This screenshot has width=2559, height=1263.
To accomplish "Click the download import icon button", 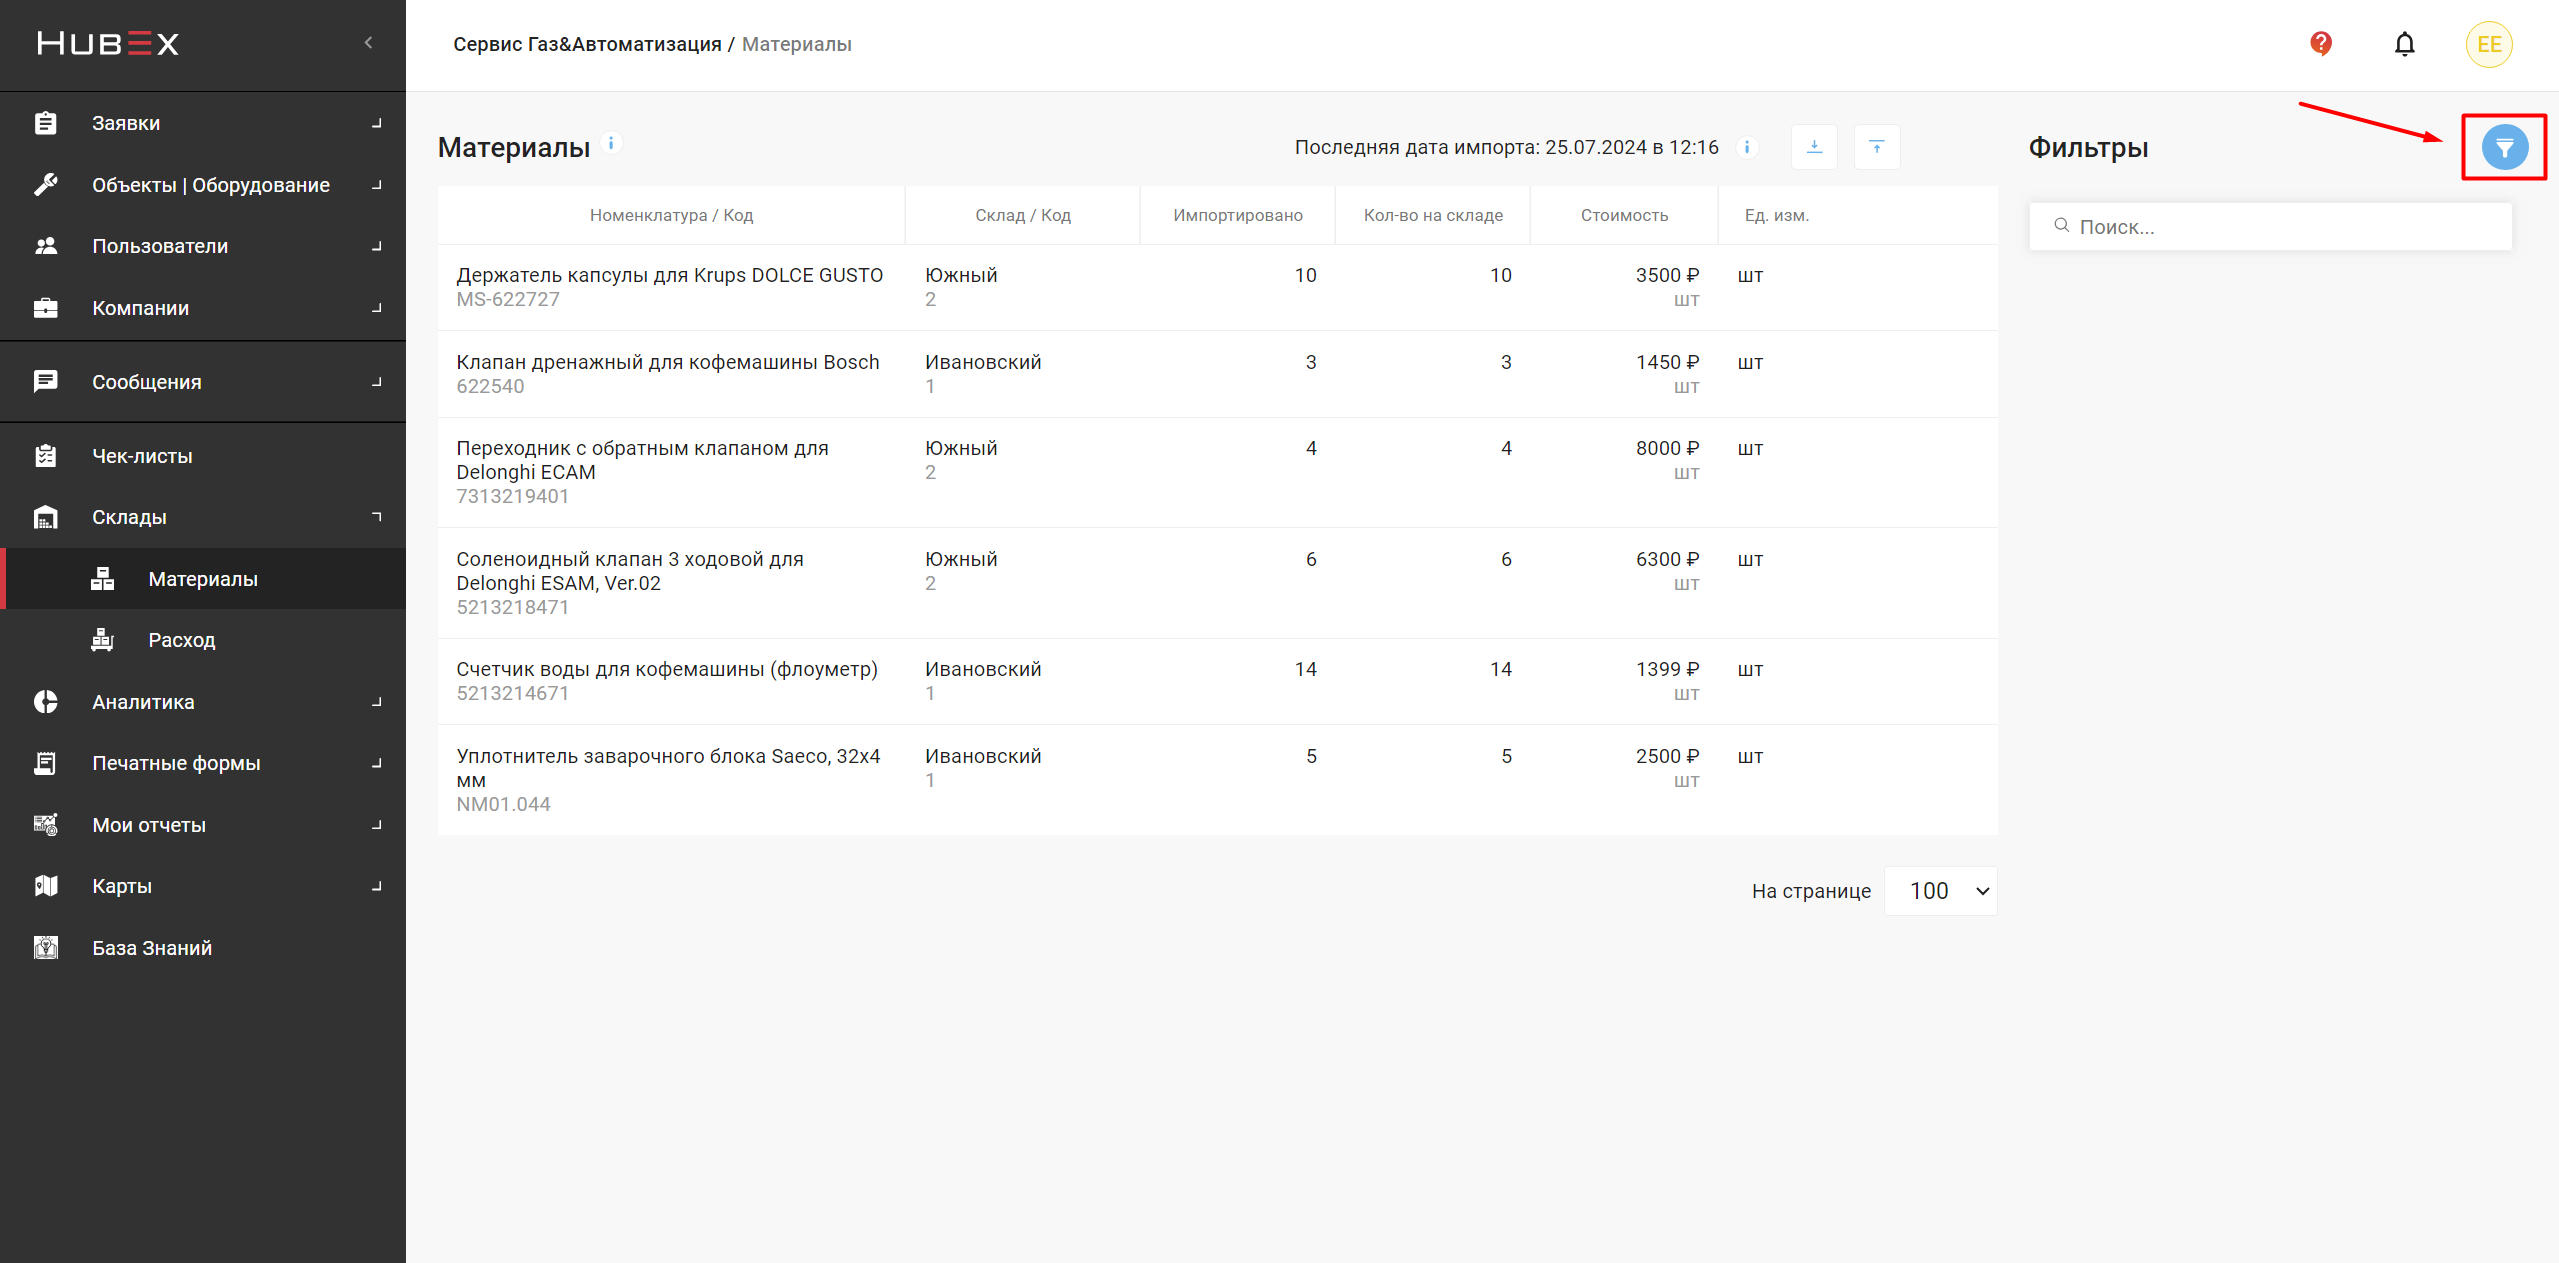I will 1814,147.
